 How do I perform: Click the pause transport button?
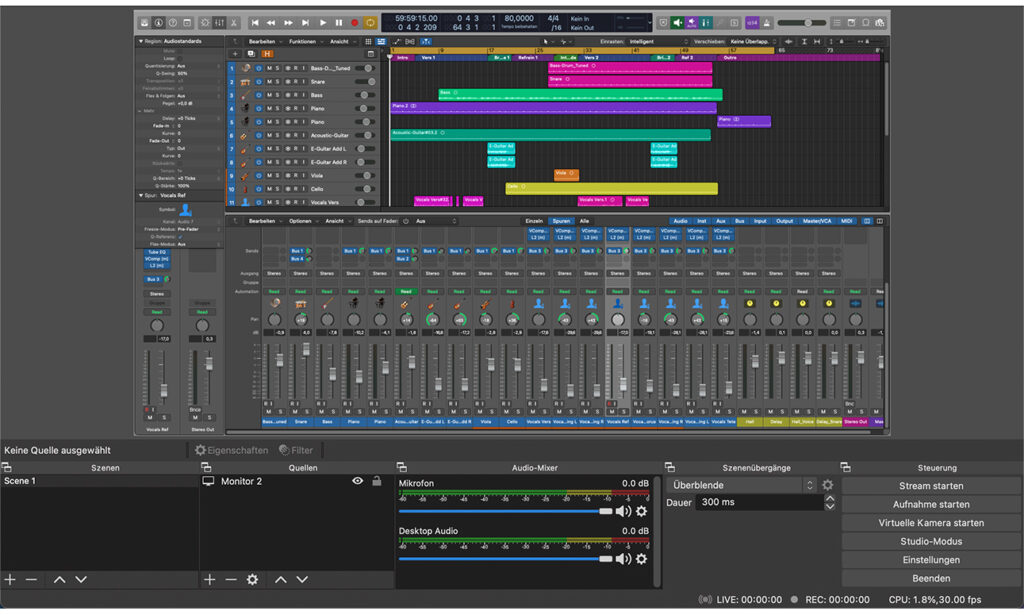point(339,23)
